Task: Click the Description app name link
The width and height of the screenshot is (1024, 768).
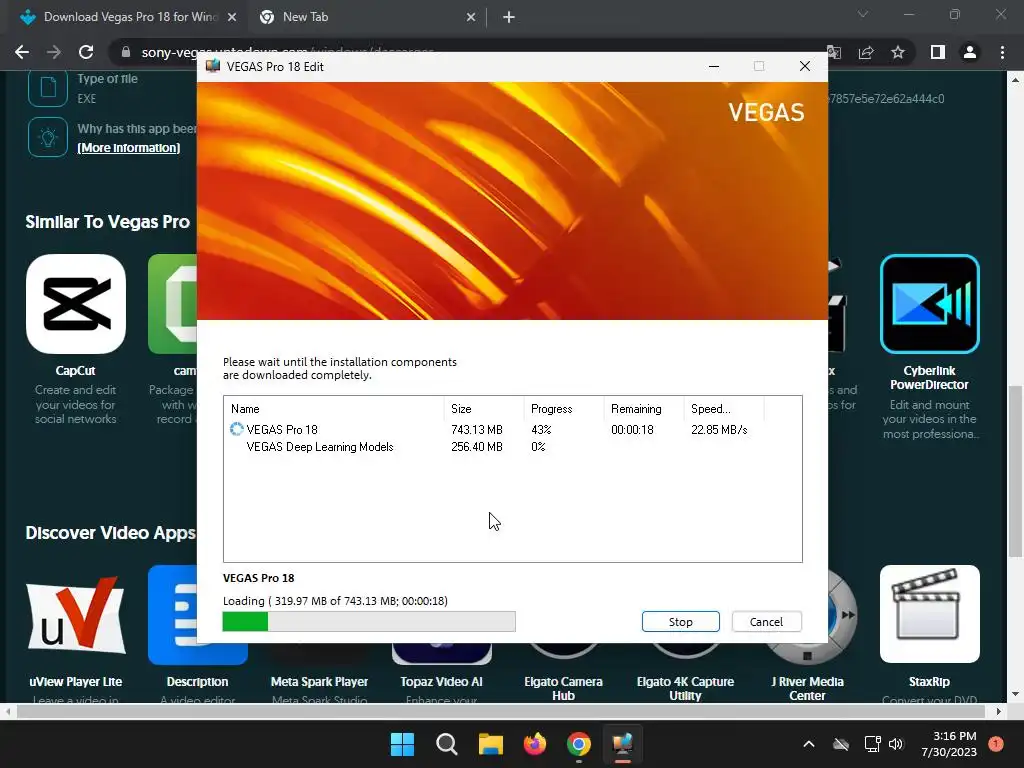Action: pyautogui.click(x=197, y=681)
